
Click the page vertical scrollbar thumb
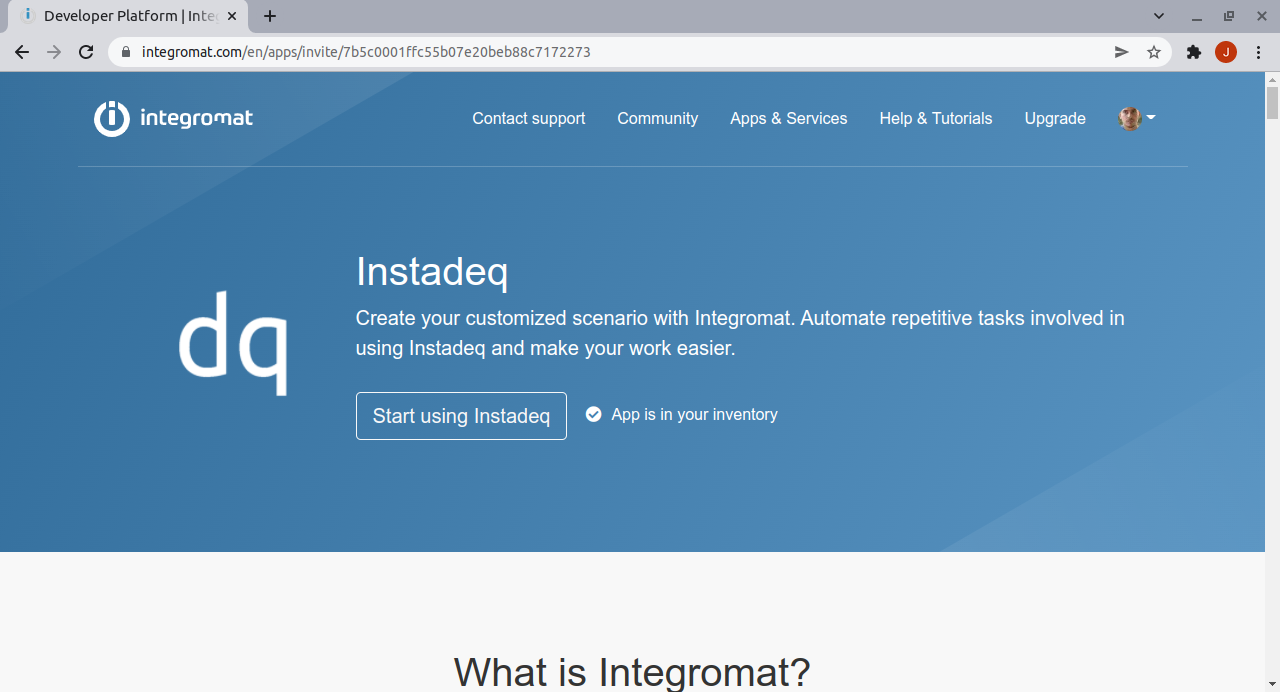tap(1272, 103)
